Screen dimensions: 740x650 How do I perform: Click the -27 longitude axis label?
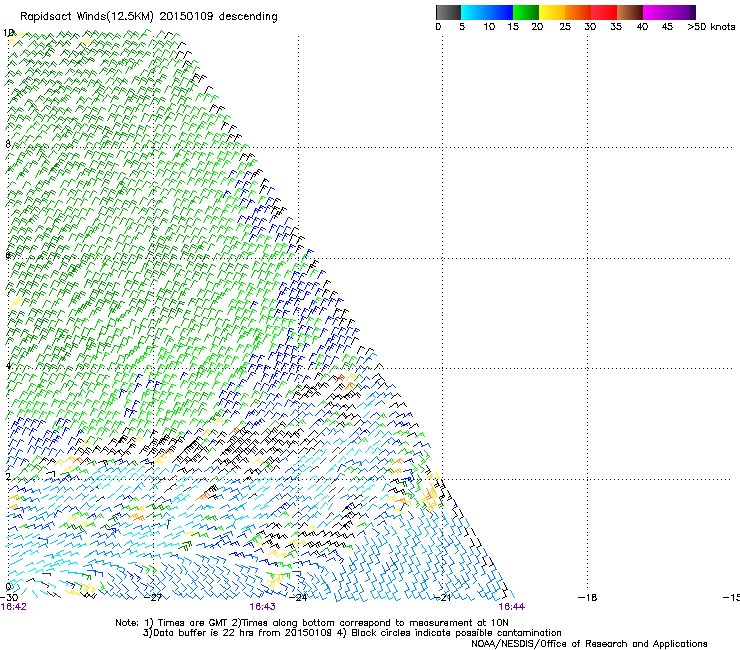(154, 597)
